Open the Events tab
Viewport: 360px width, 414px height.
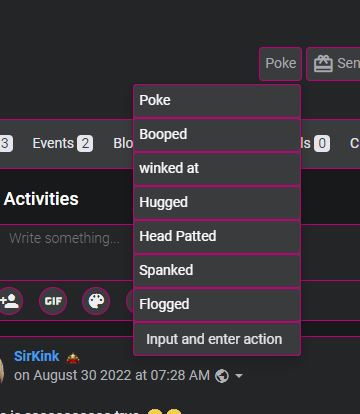coord(63,144)
